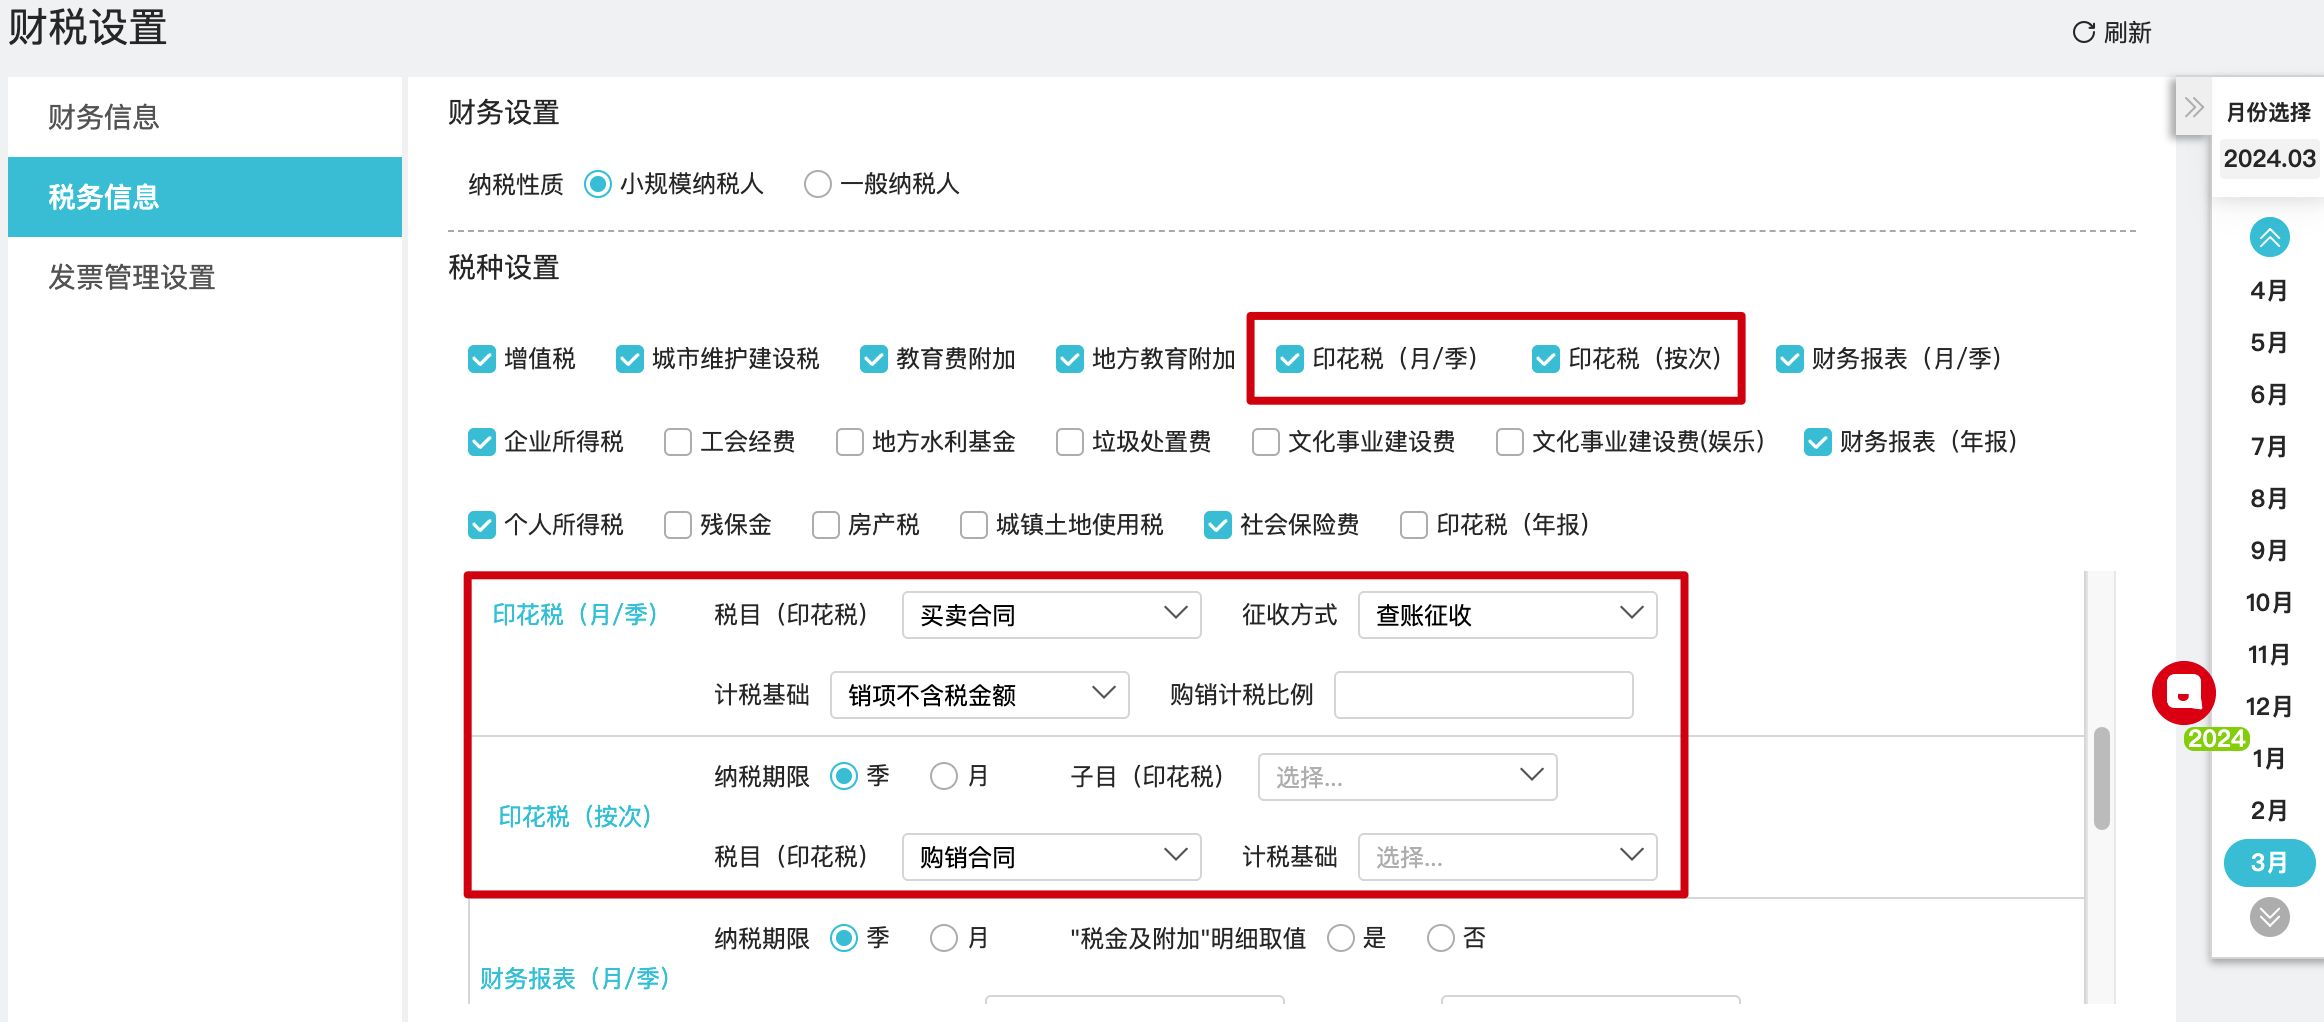2324x1022 pixels.
Task: Enable the 房产税 checkbox
Action: [826, 525]
